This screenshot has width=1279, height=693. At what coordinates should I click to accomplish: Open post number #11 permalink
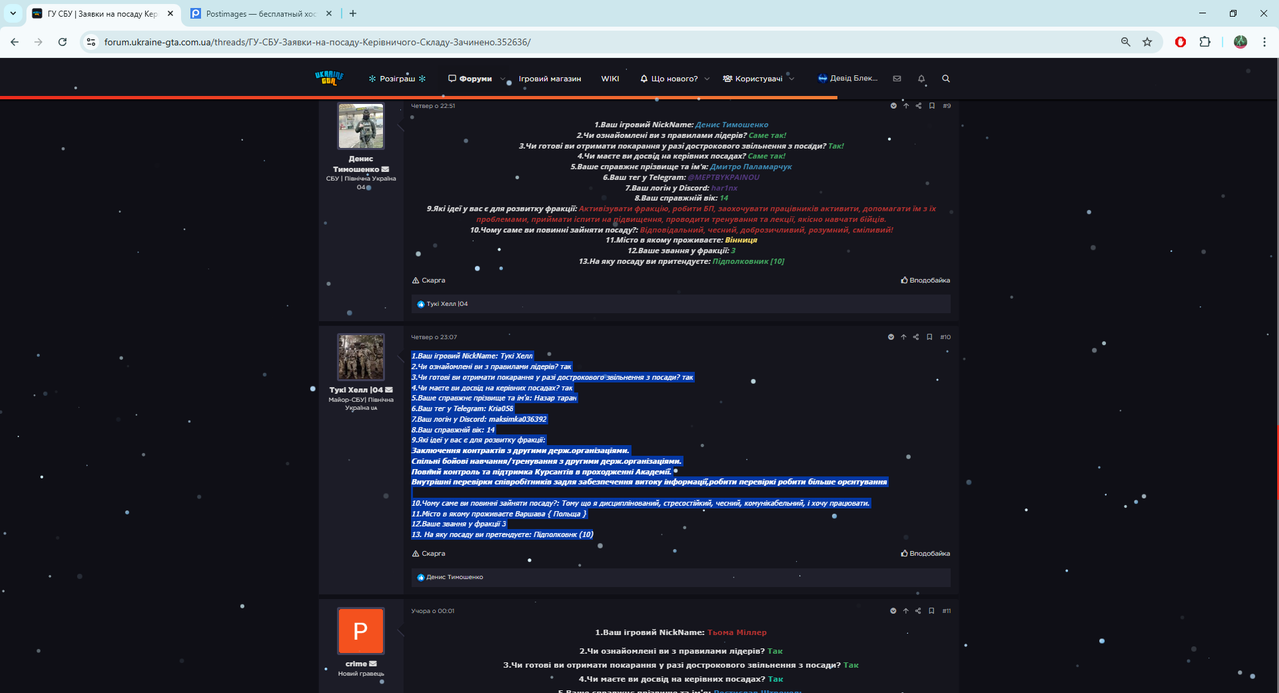(x=946, y=610)
